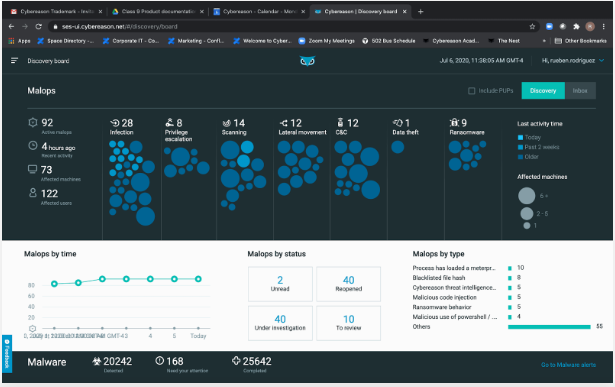Viewport: 615px width, 387px height.
Task: Click the Malware Detected biohazard icon
Action: coord(96,361)
